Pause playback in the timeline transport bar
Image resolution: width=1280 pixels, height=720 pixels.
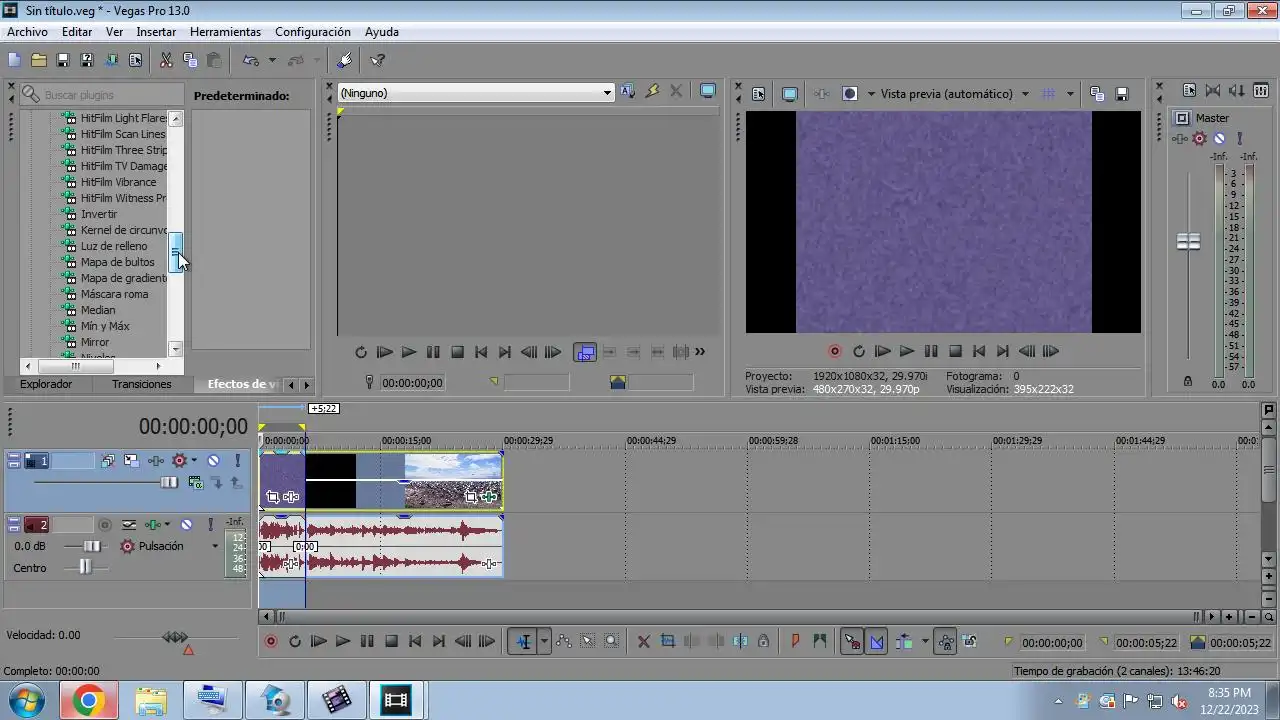point(367,642)
